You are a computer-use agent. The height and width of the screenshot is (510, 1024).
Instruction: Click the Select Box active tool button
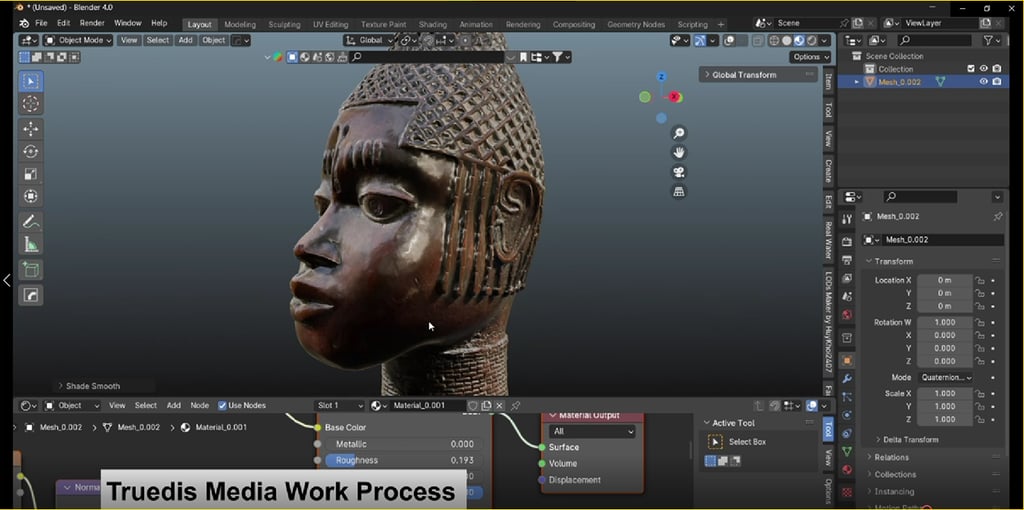(716, 442)
